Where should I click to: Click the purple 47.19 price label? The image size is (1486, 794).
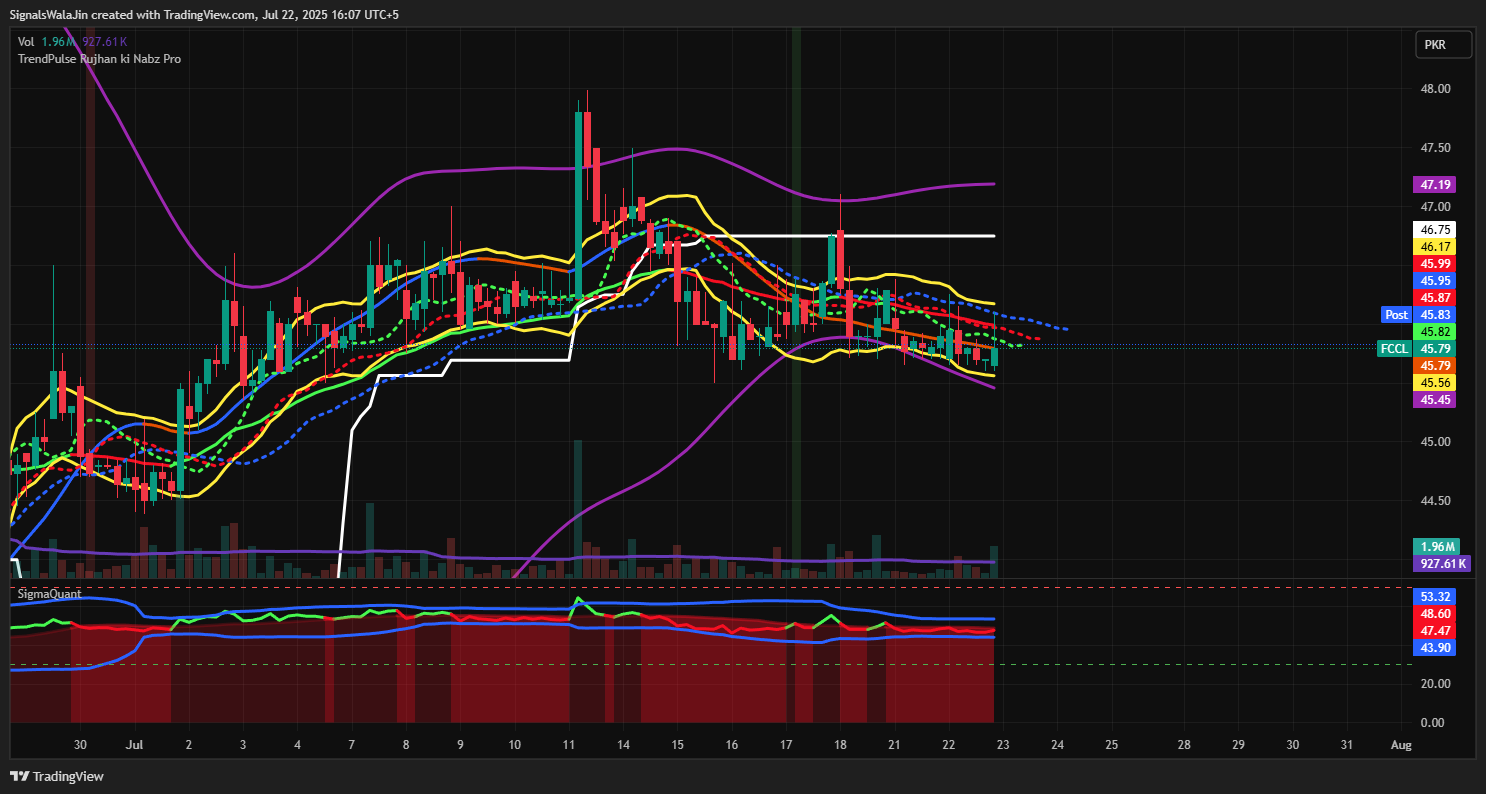[x=1435, y=184]
